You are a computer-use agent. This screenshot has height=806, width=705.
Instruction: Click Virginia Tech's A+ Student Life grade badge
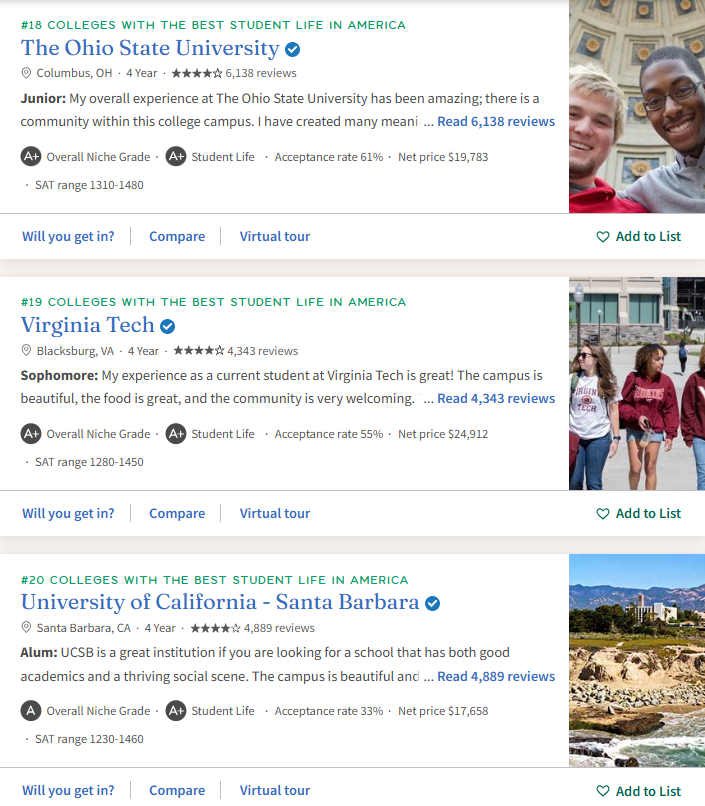[x=176, y=434]
